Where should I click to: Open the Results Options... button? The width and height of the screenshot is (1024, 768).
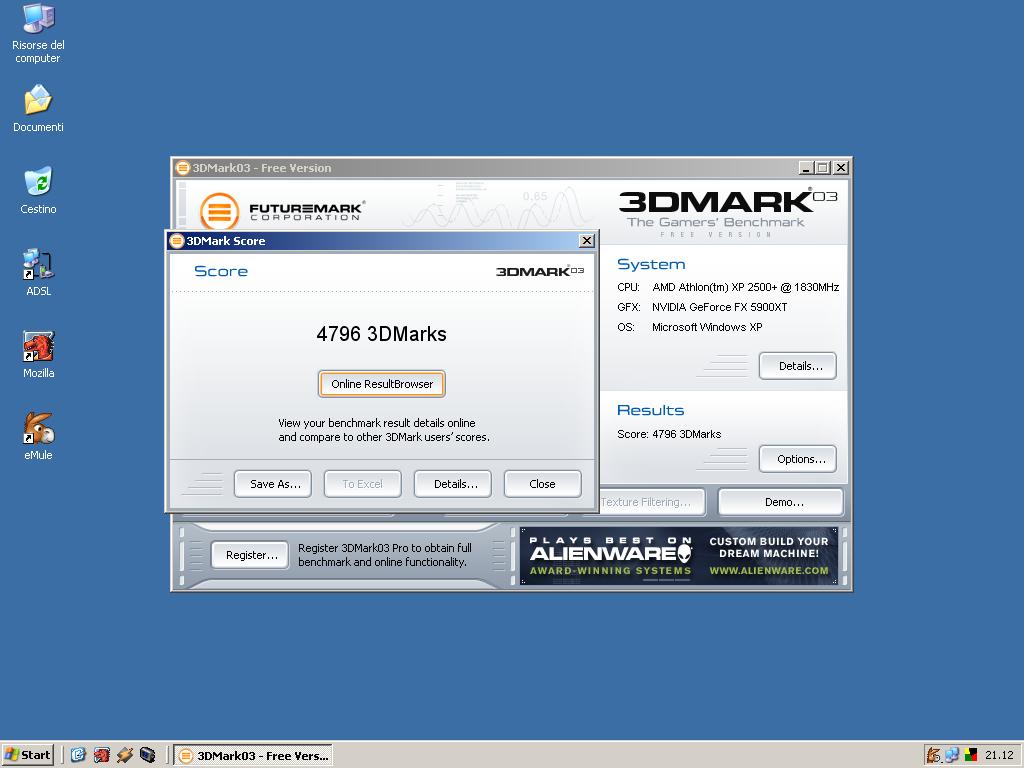tap(797, 459)
